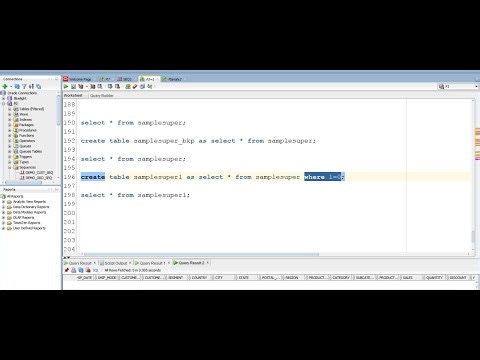This screenshot has height=360, width=480.
Task: Click line 192 create table samplesuper_bkp statement
Action: pyautogui.click(x=198, y=141)
